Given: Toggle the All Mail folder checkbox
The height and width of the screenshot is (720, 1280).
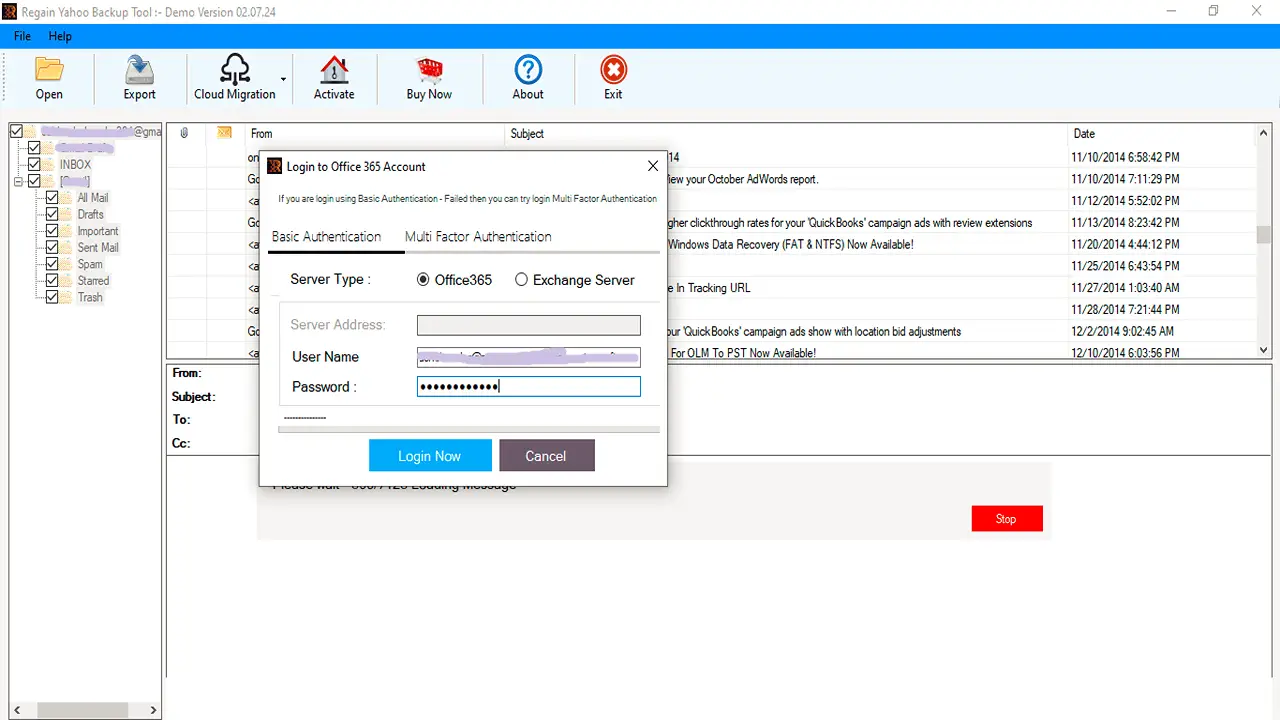Looking at the screenshot, I should pos(52,198).
